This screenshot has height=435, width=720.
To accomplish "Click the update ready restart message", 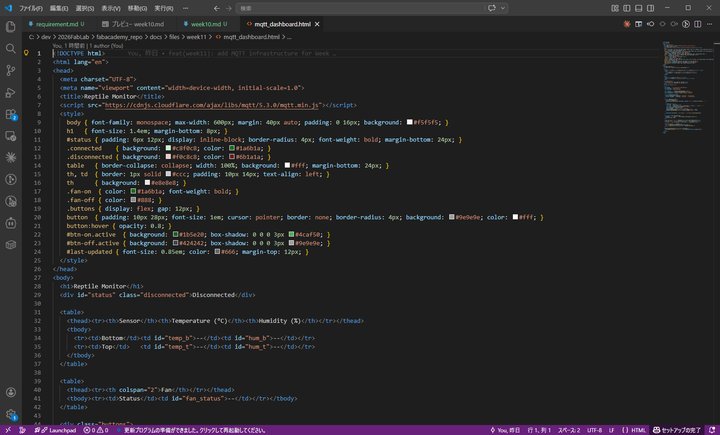I will [x=191, y=430].
